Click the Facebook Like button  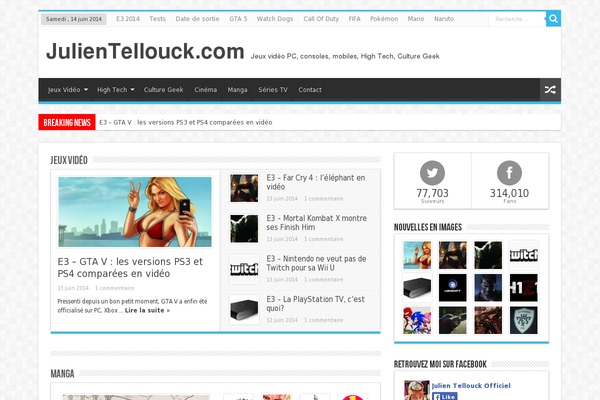click(445, 397)
